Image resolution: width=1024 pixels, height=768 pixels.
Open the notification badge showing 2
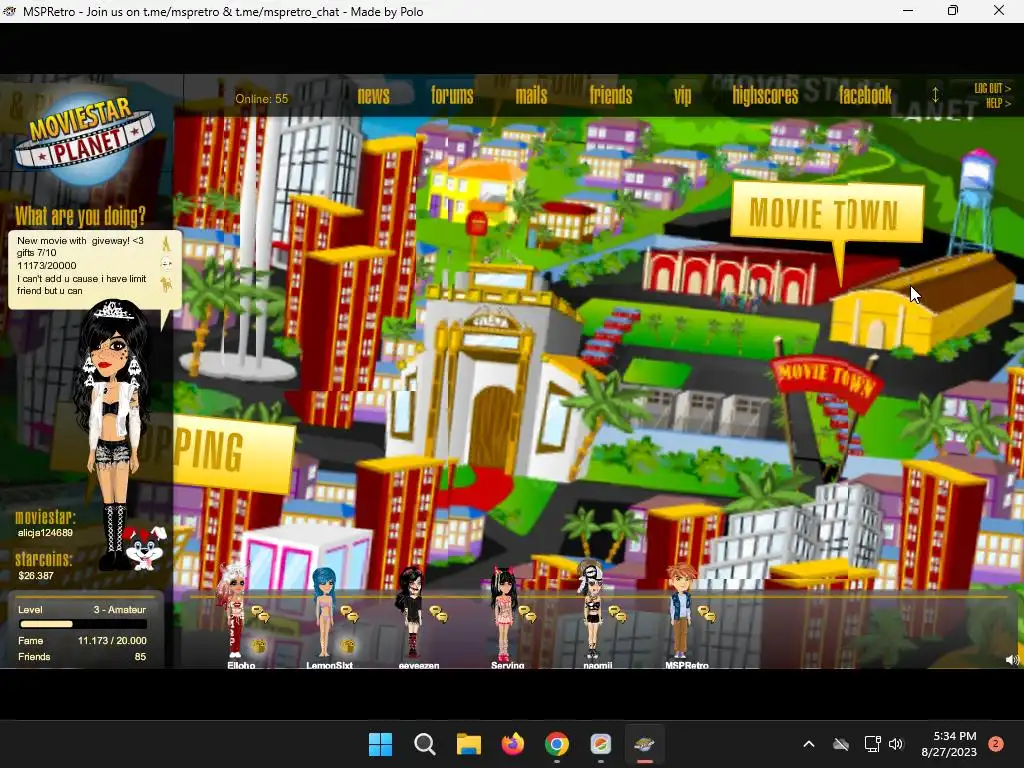point(996,743)
